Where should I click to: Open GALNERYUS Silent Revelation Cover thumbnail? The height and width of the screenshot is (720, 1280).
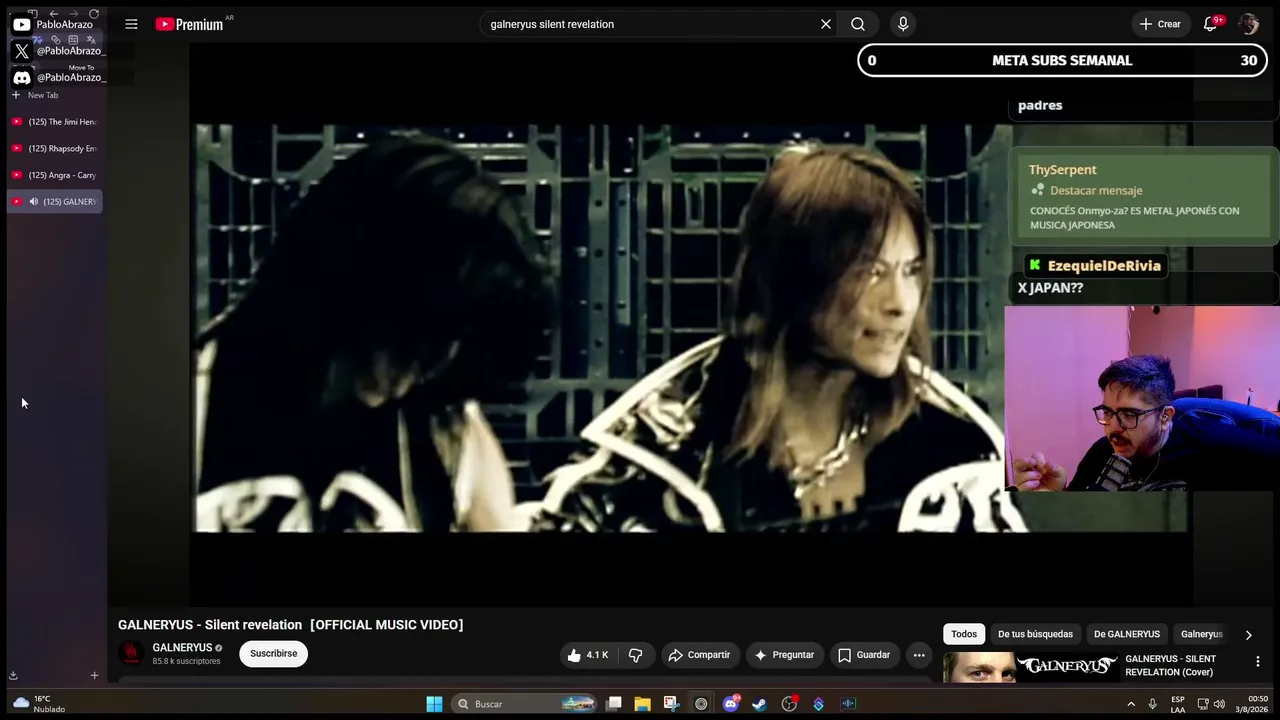coord(1030,667)
